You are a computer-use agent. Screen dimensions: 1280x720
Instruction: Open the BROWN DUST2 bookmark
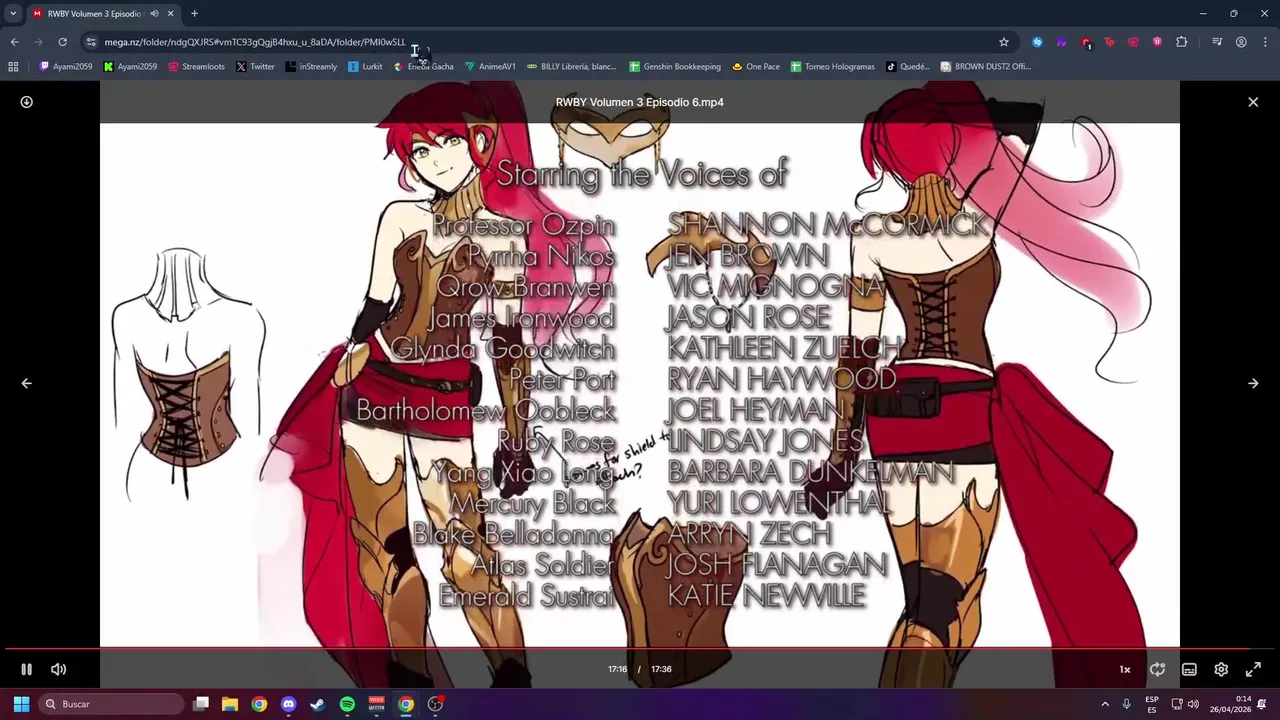(x=986, y=67)
